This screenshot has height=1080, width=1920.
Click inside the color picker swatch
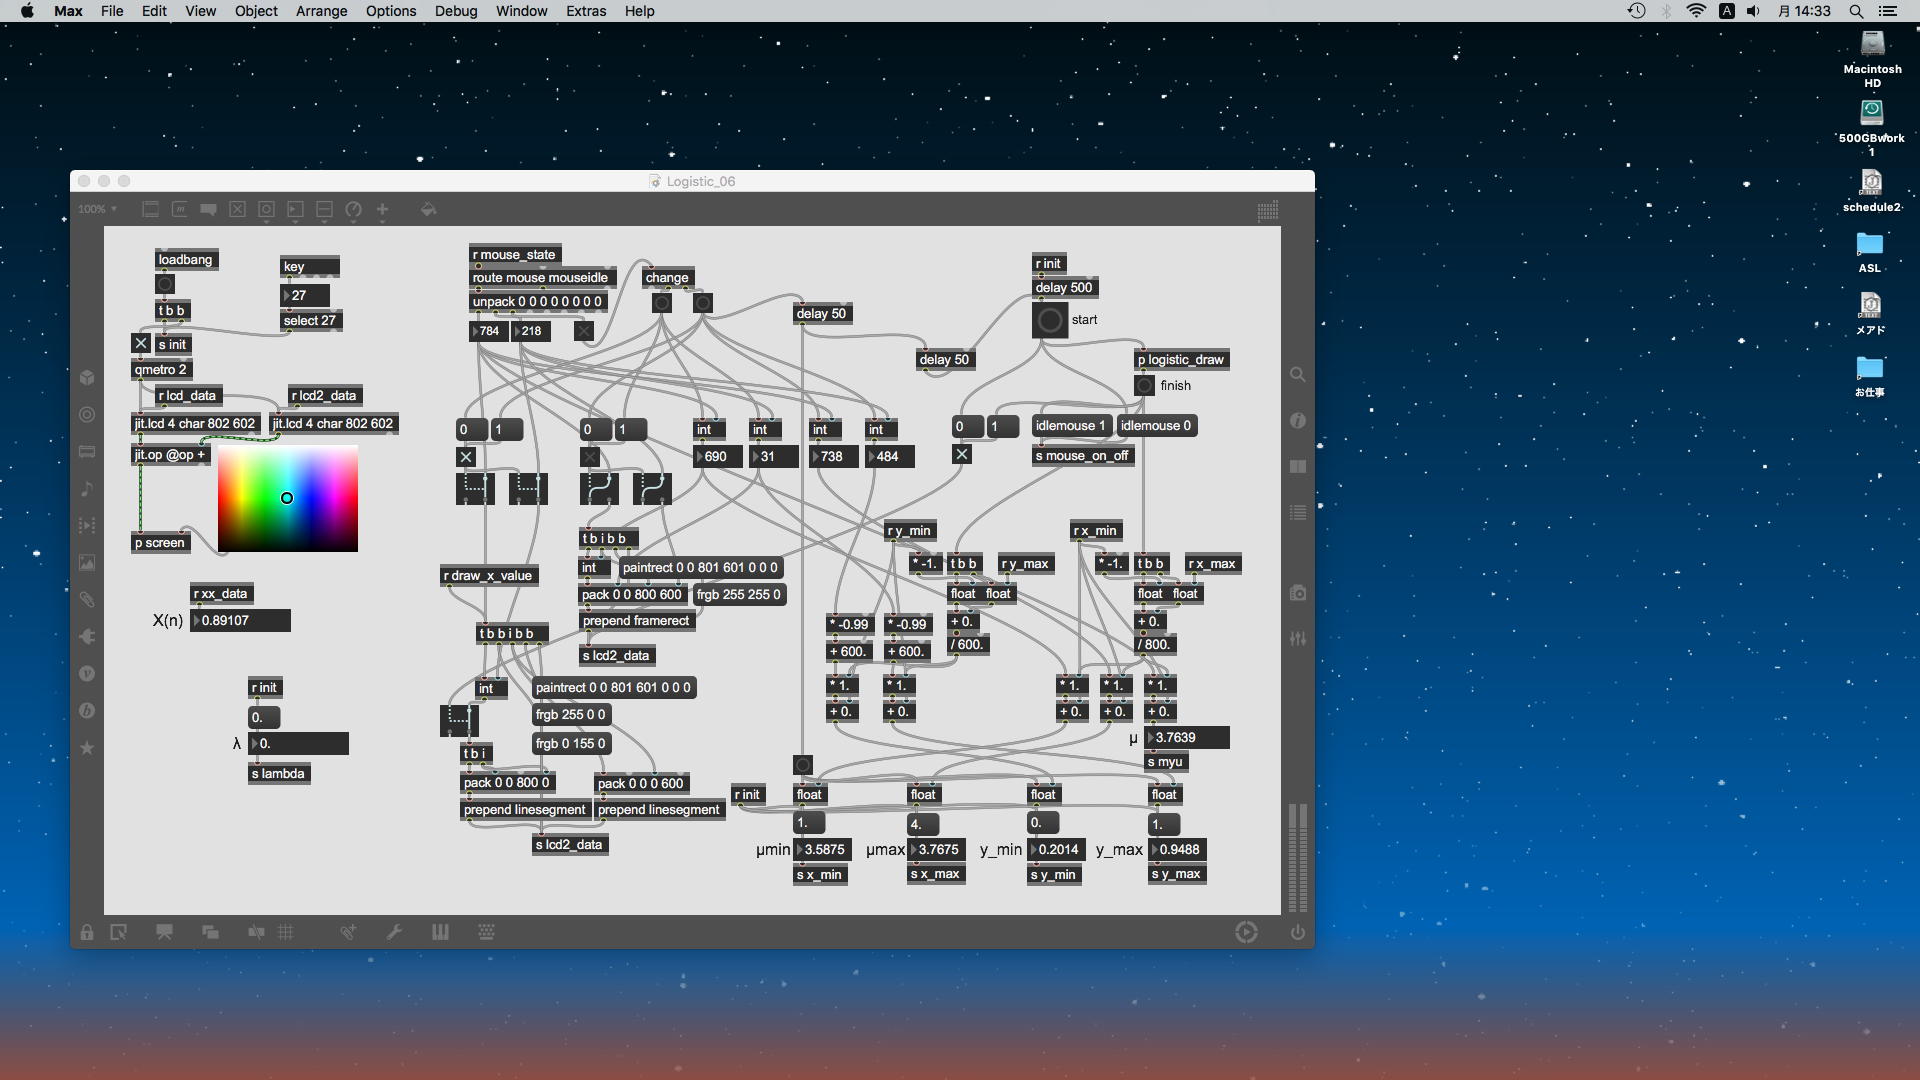(288, 498)
